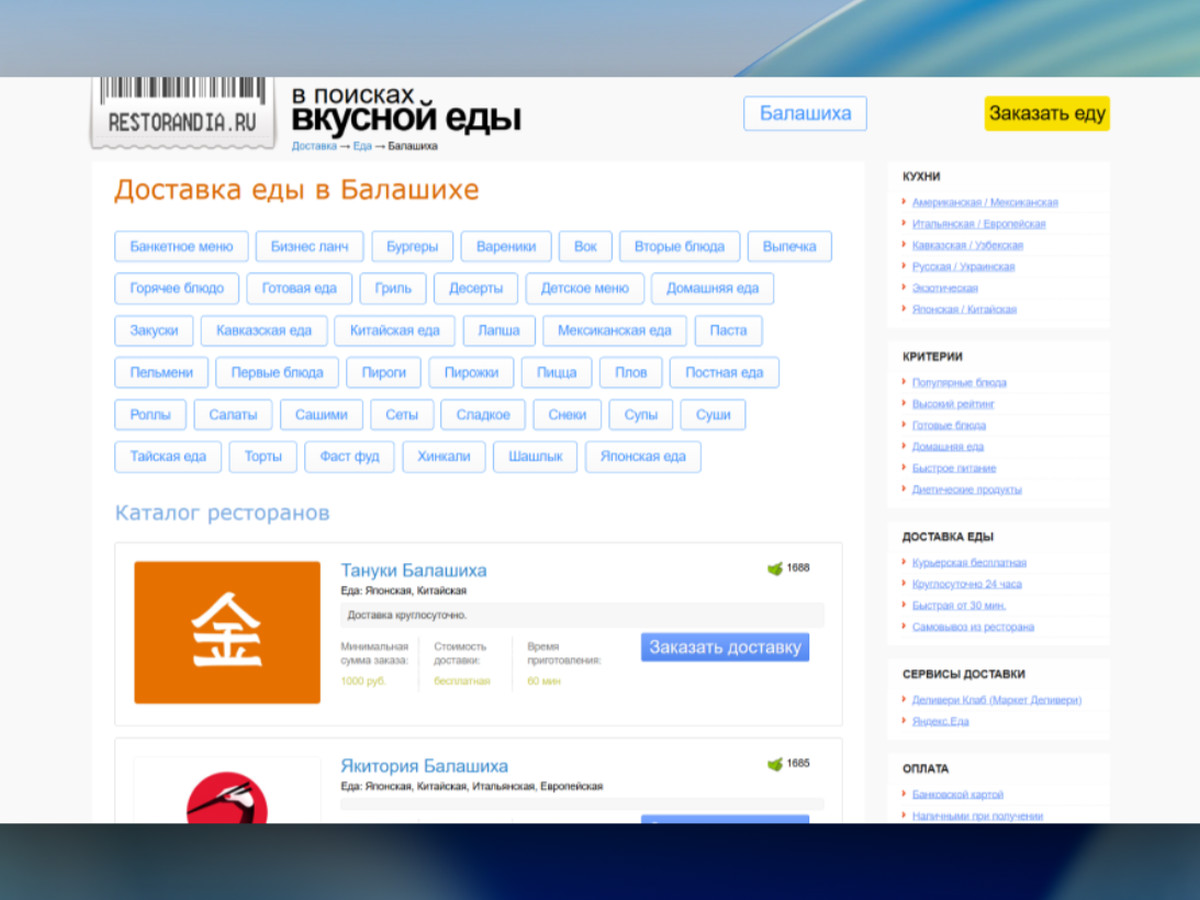Image resolution: width=1200 pixels, height=900 pixels.
Task: Select the Банкетное меню category
Action: point(181,246)
